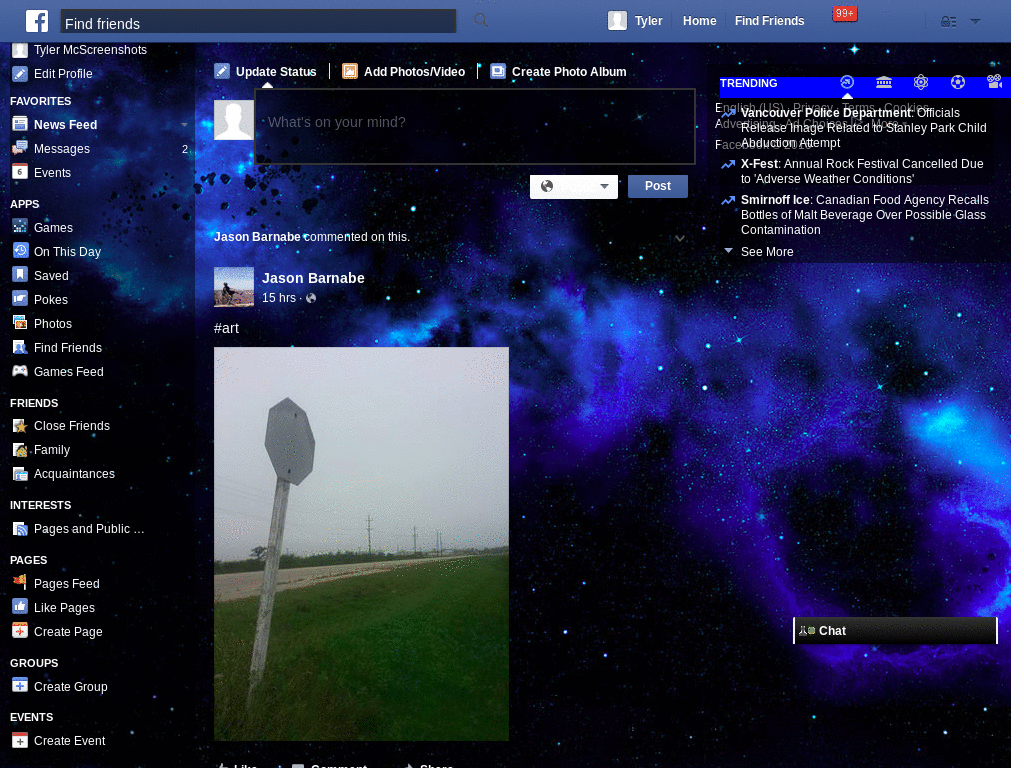Open post options chevron on Jason's story

(680, 238)
